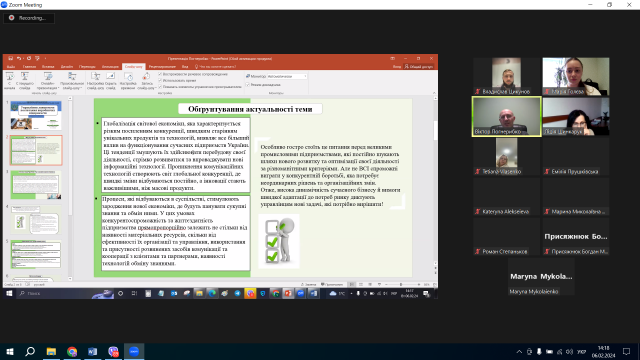Show hidden system tray icons chevron

coord(519,351)
